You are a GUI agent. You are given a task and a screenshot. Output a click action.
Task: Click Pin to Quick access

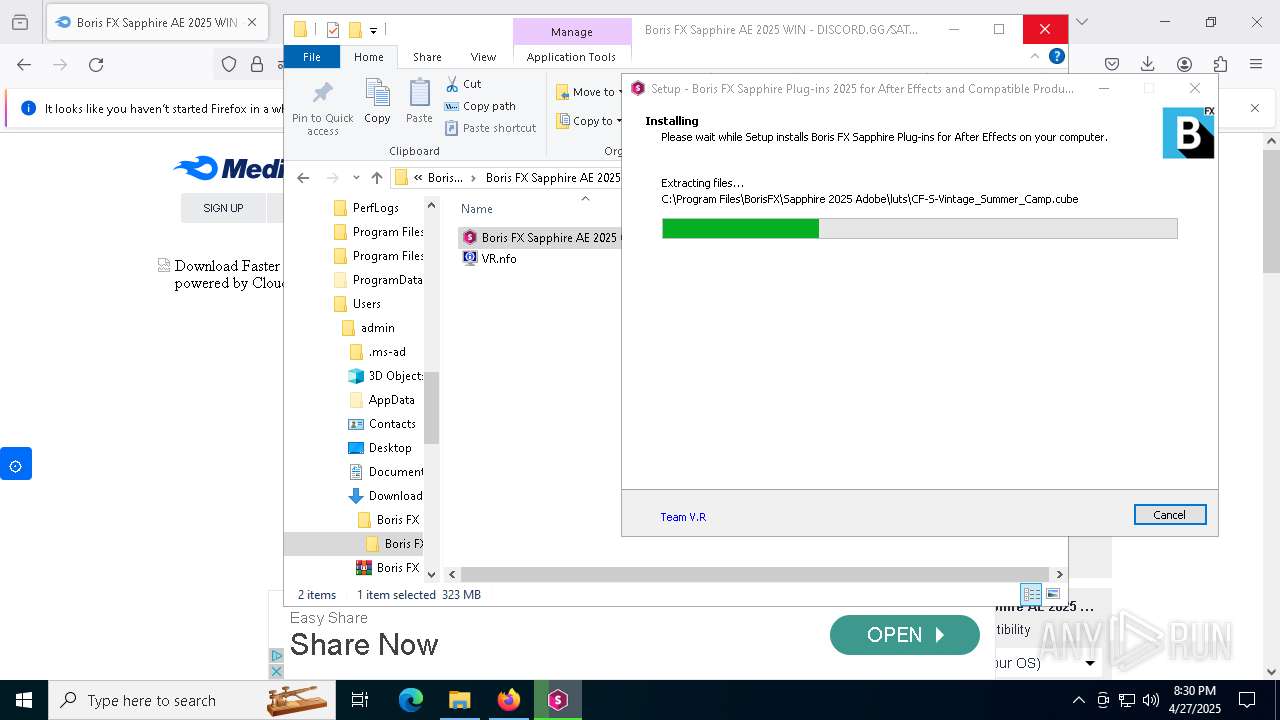coord(323,108)
